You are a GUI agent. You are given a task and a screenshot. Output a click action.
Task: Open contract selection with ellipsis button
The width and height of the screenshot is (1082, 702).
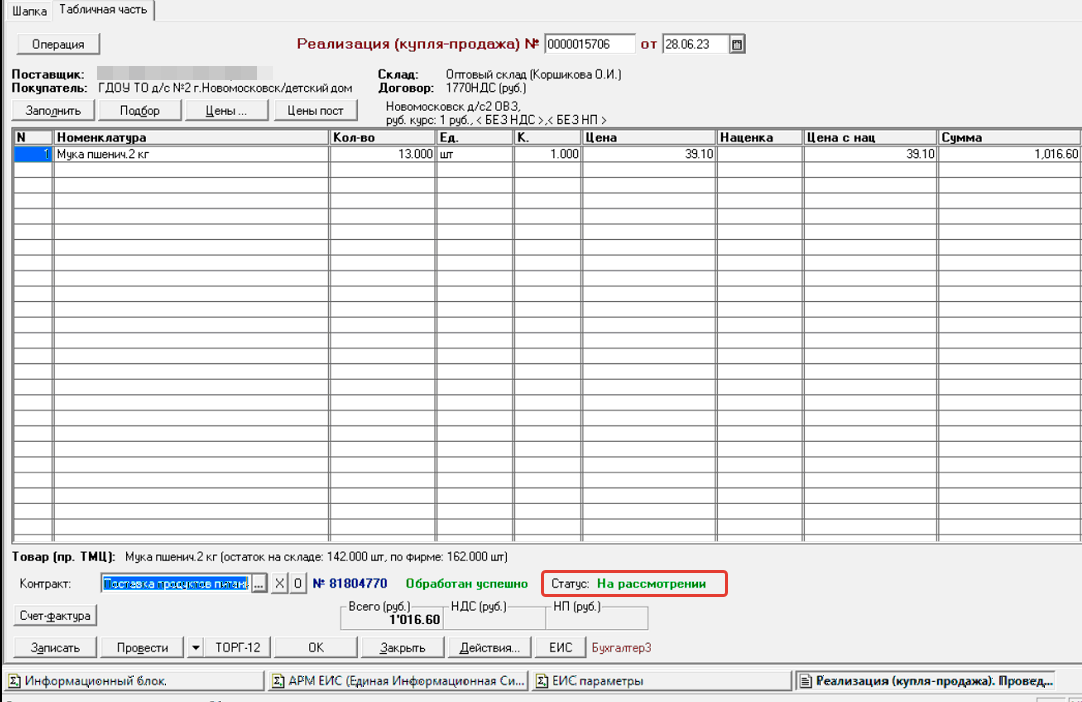pyautogui.click(x=259, y=584)
